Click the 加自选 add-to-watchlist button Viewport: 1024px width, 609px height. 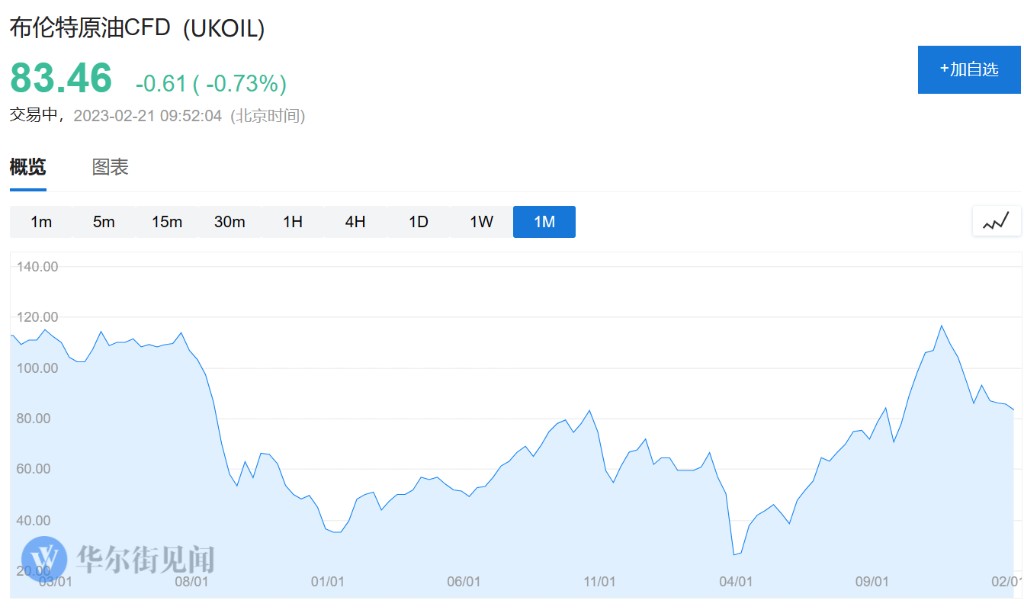coord(969,69)
